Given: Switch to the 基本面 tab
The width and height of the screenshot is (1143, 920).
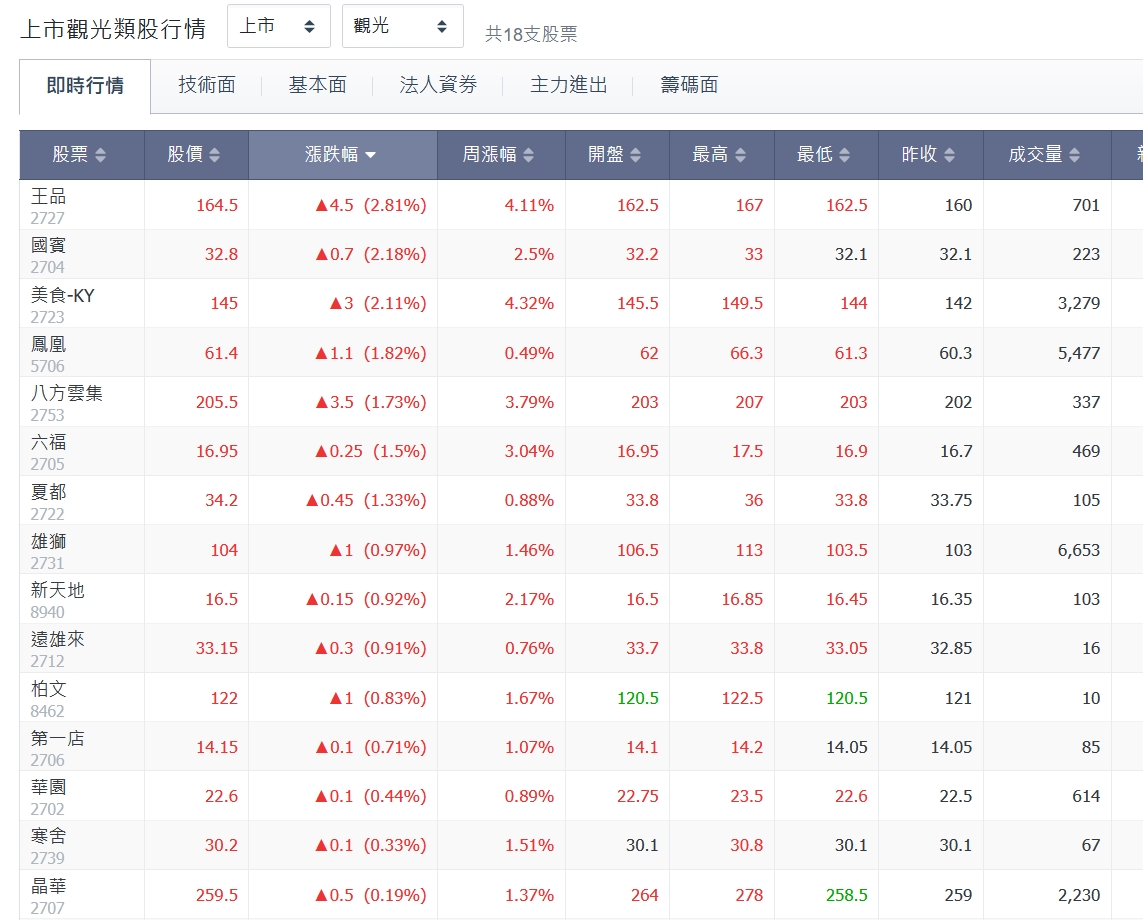Looking at the screenshot, I should coord(317,85).
